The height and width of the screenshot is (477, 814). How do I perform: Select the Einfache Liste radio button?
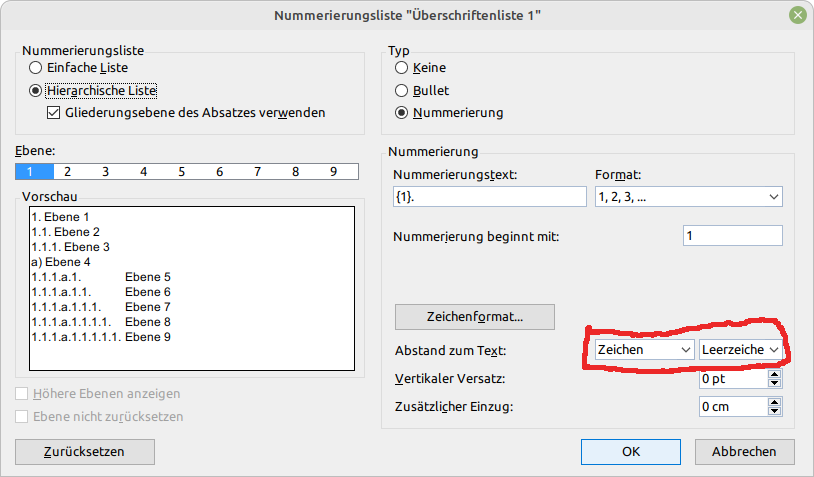click(x=36, y=68)
